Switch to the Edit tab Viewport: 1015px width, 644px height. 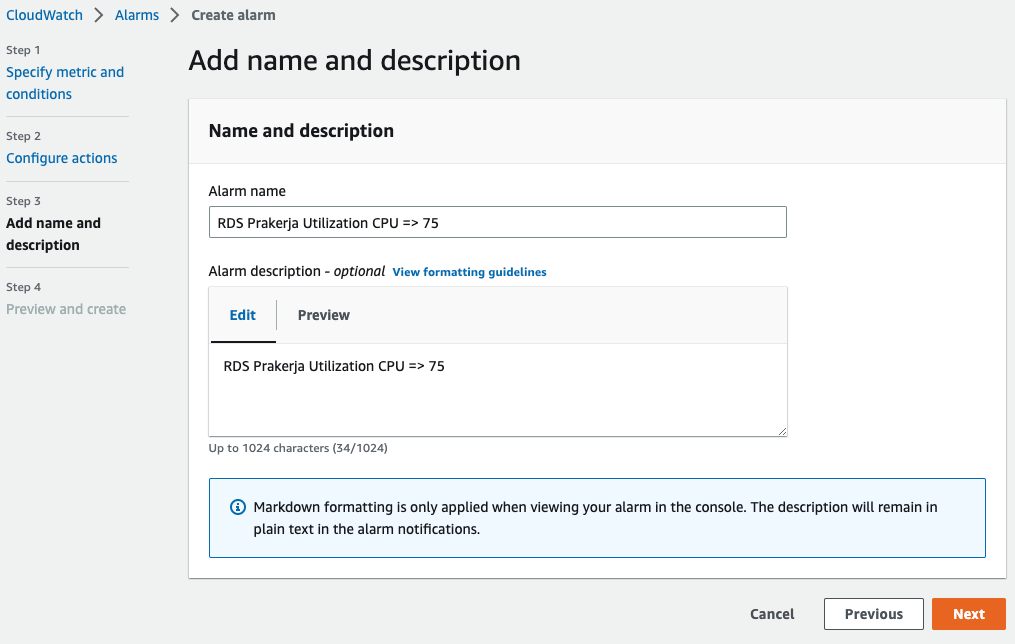(x=243, y=315)
